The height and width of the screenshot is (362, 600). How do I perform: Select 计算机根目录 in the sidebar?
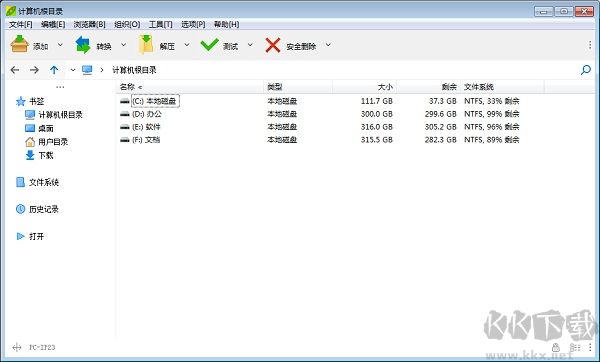[x=60, y=115]
